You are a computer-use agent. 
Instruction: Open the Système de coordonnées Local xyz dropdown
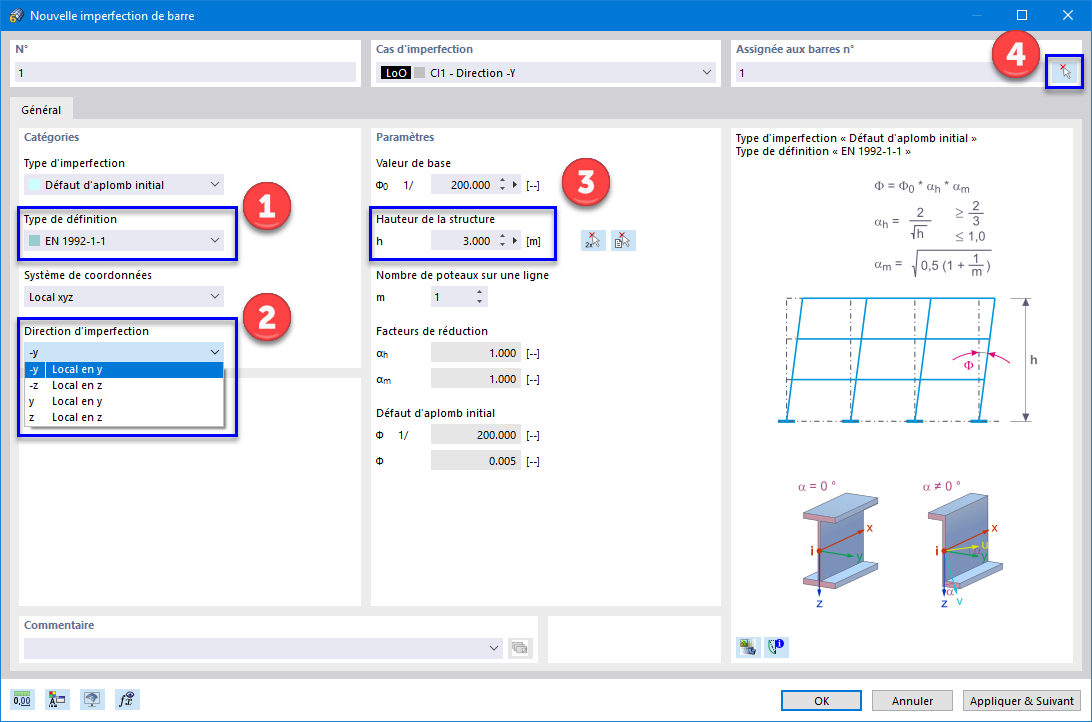click(x=124, y=297)
